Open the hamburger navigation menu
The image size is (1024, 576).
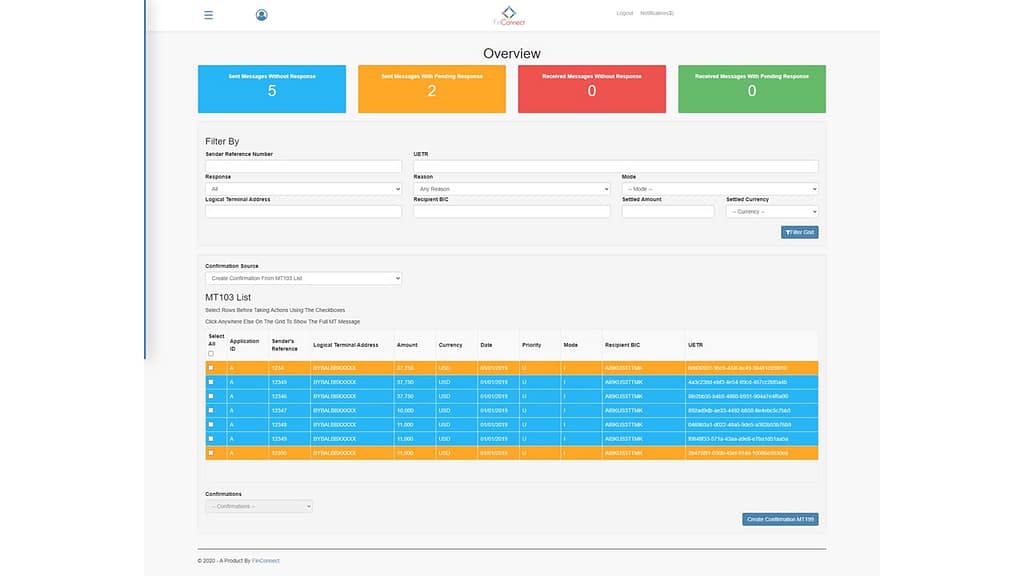[208, 15]
